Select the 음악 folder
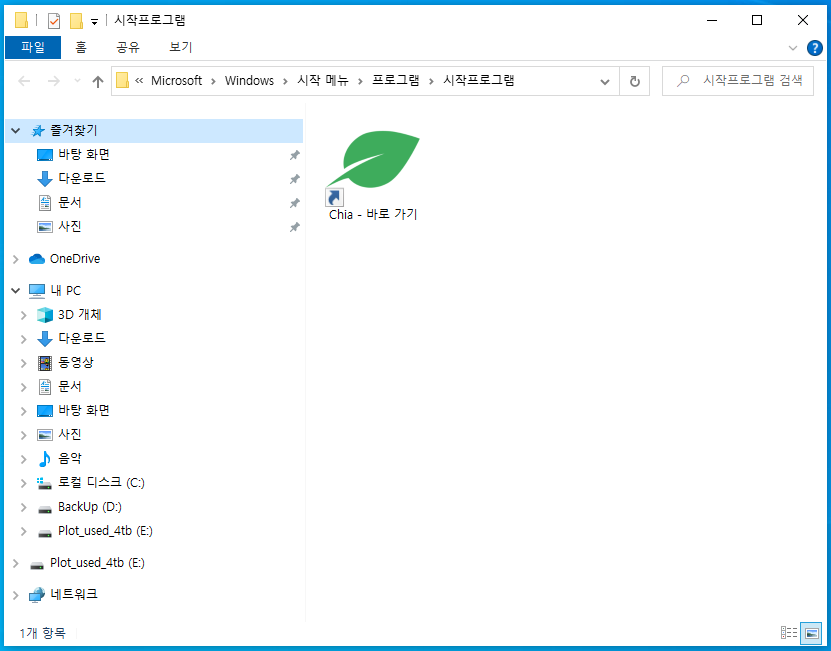Viewport: 831px width, 651px height. click(69, 459)
